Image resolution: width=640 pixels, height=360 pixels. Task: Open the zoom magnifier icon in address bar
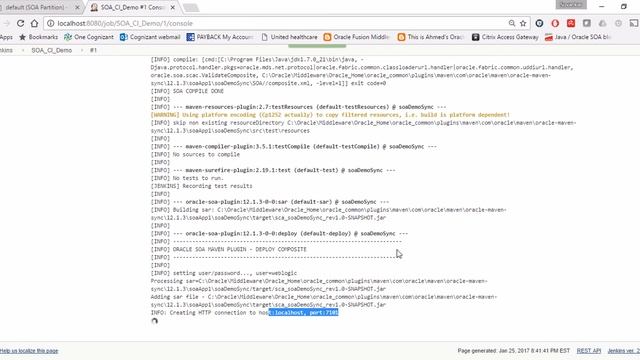click(512, 23)
